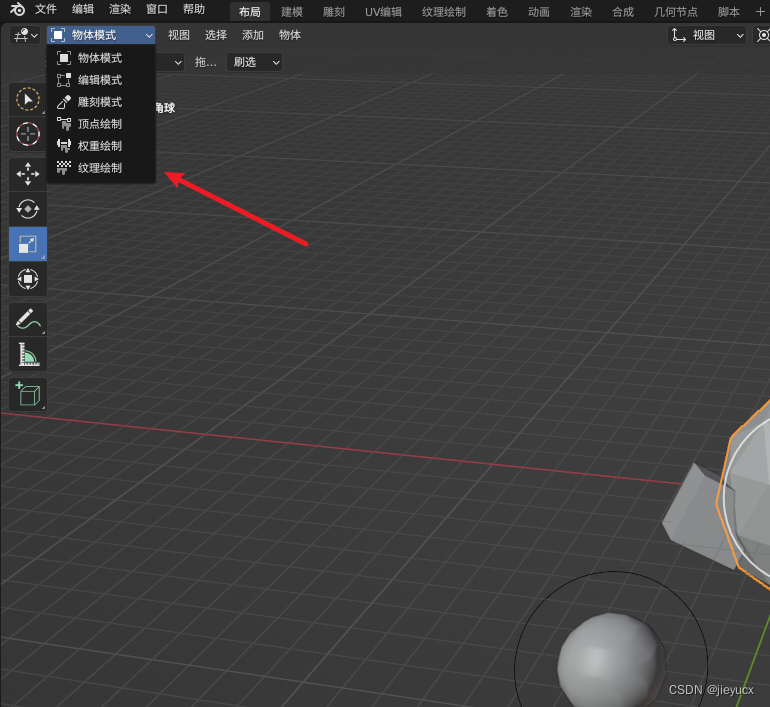Choose 顶点绘制 from the mode list
The width and height of the screenshot is (770, 707).
click(101, 124)
